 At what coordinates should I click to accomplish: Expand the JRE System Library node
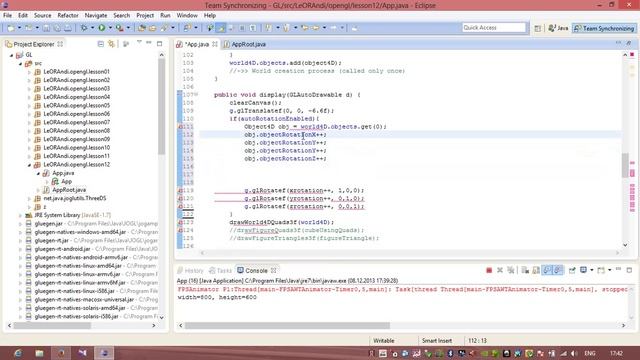(x=20, y=215)
